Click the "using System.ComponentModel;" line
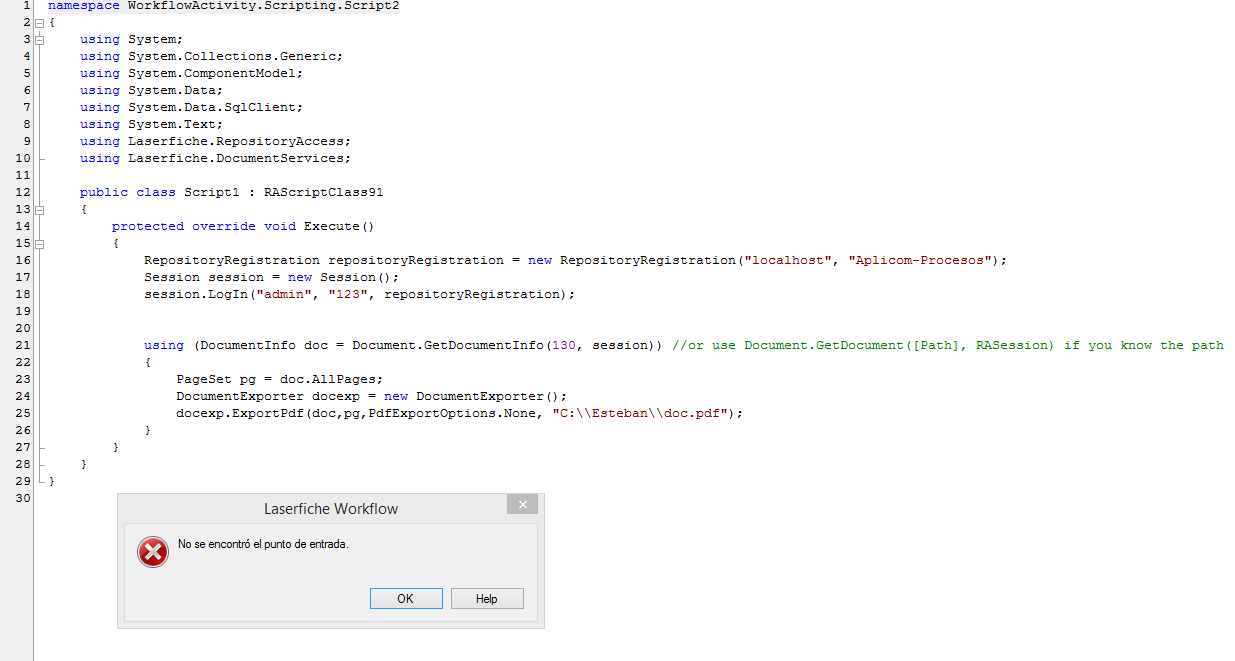This screenshot has width=1235, height=661. tap(191, 73)
